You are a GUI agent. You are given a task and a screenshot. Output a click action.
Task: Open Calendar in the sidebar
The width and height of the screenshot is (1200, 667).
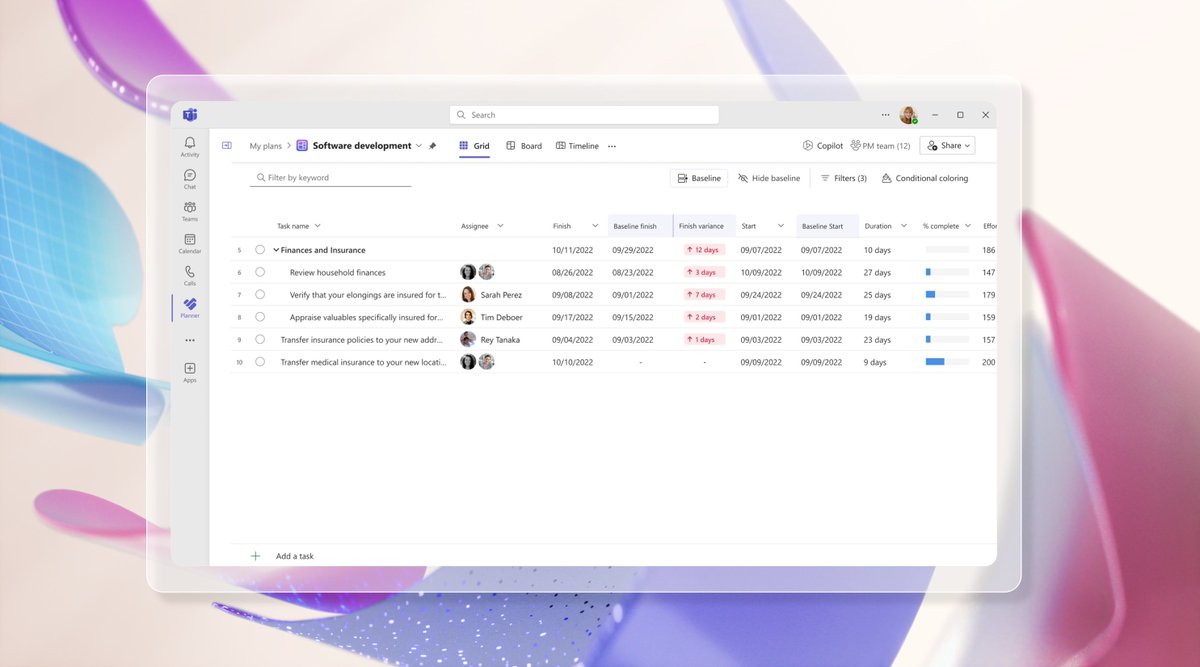click(x=190, y=243)
